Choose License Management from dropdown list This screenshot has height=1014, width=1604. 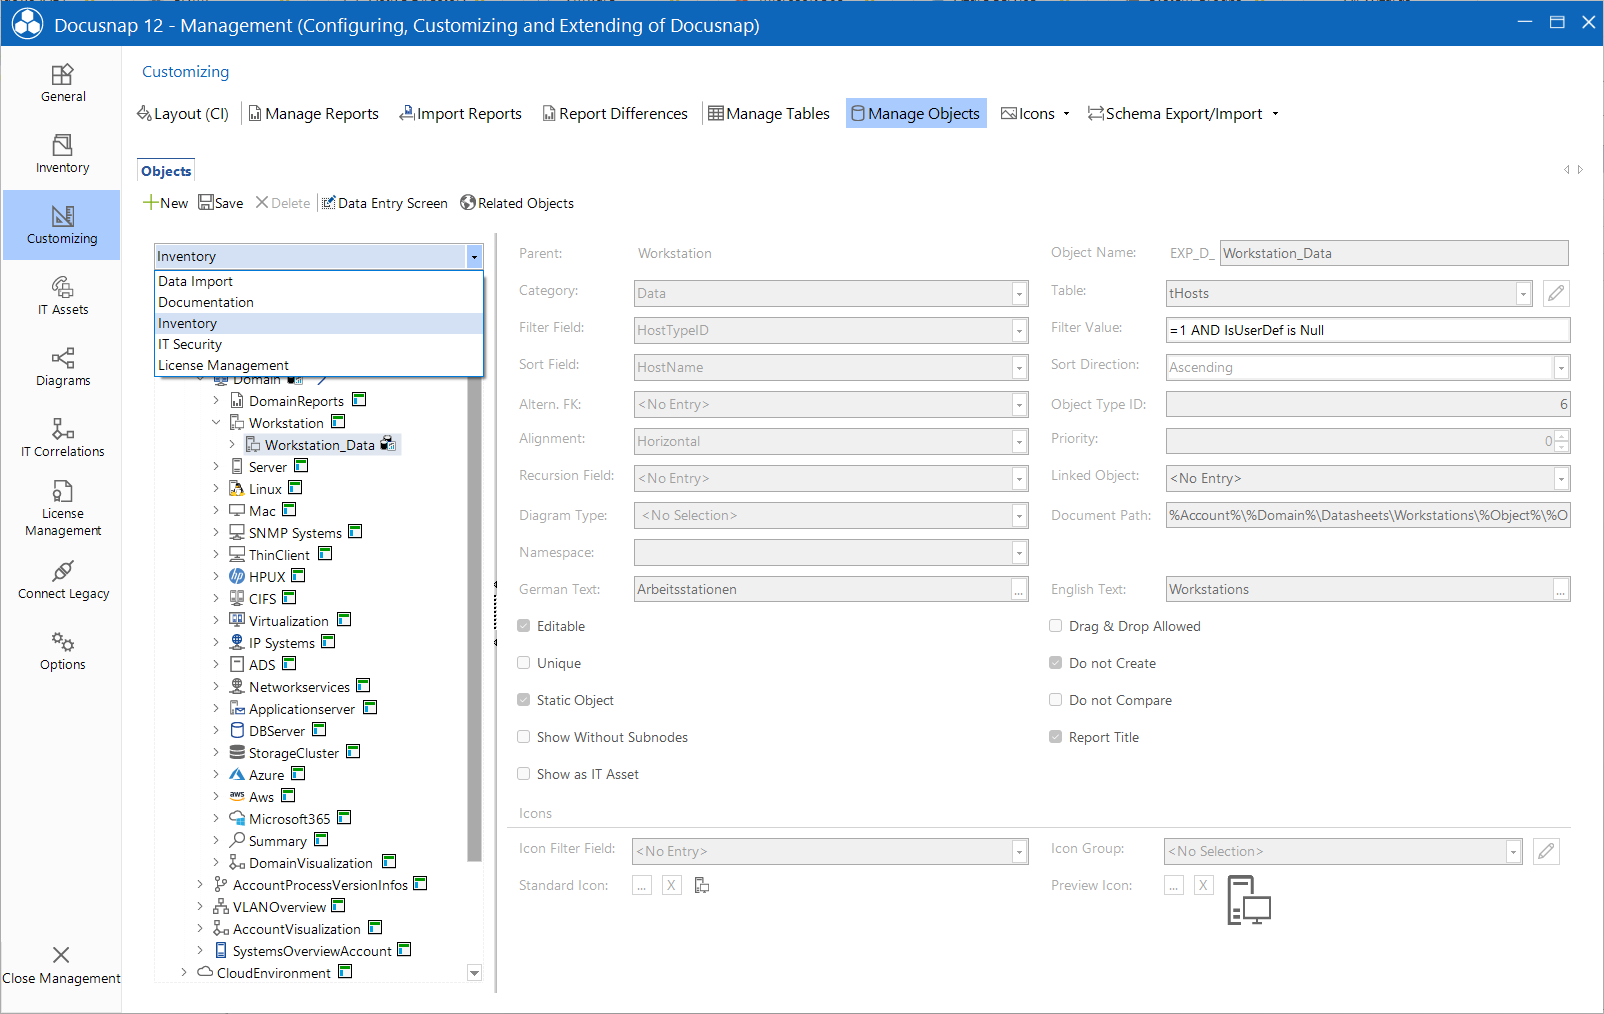click(318, 365)
